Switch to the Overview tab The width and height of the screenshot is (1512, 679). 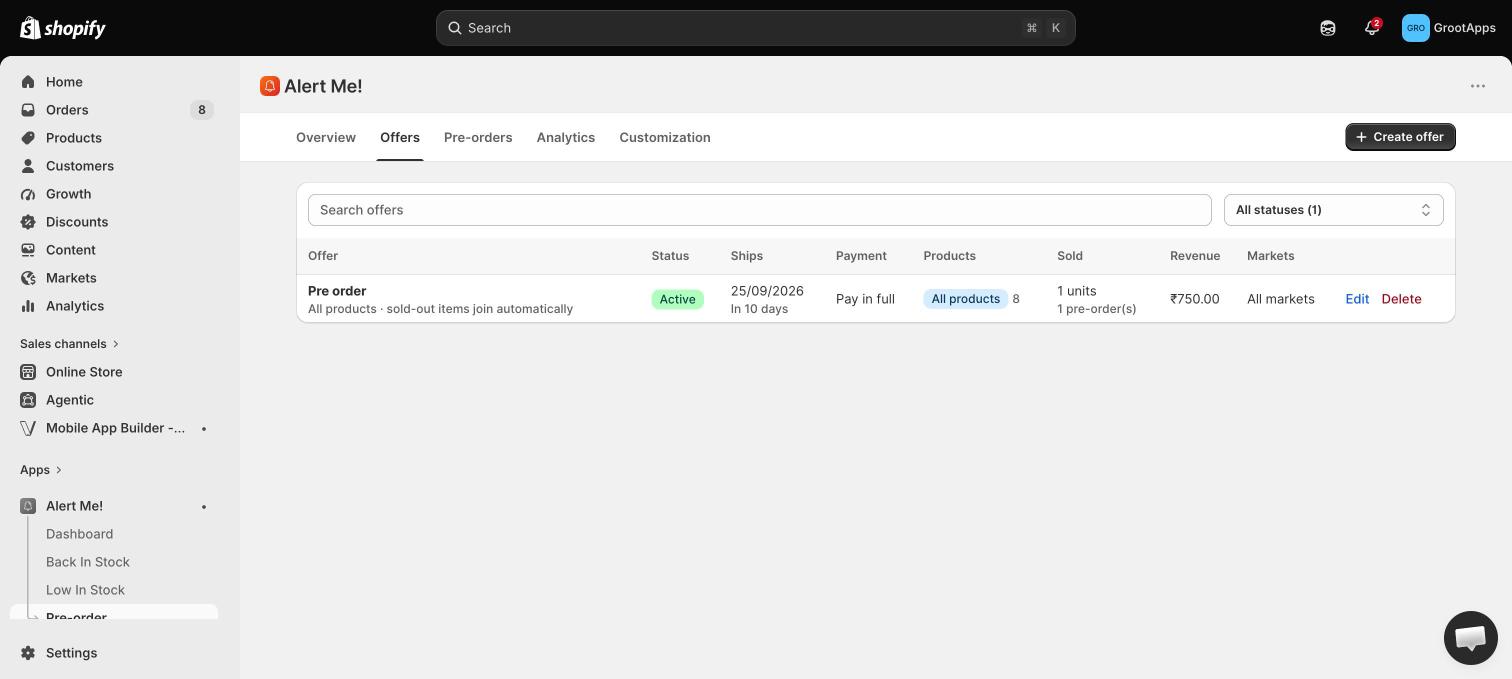click(326, 138)
